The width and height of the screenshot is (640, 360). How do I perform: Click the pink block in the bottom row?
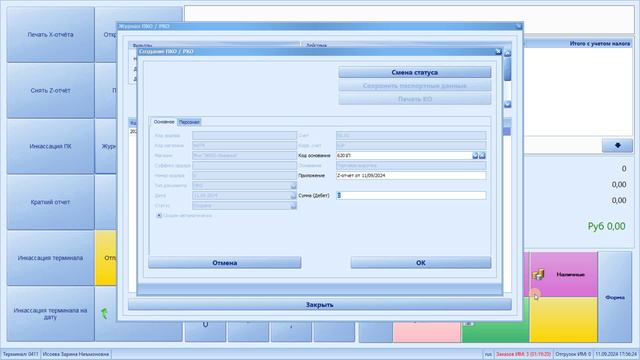click(427, 332)
